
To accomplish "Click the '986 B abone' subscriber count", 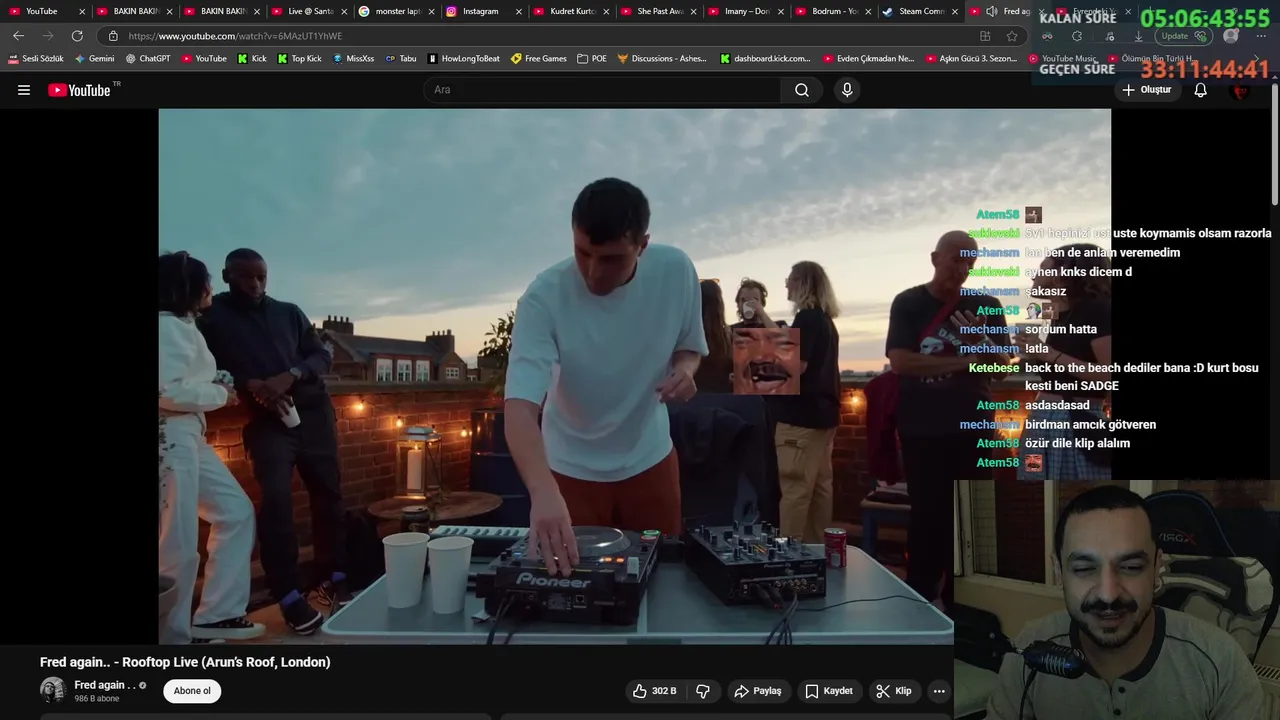I will pyautogui.click(x=97, y=699).
